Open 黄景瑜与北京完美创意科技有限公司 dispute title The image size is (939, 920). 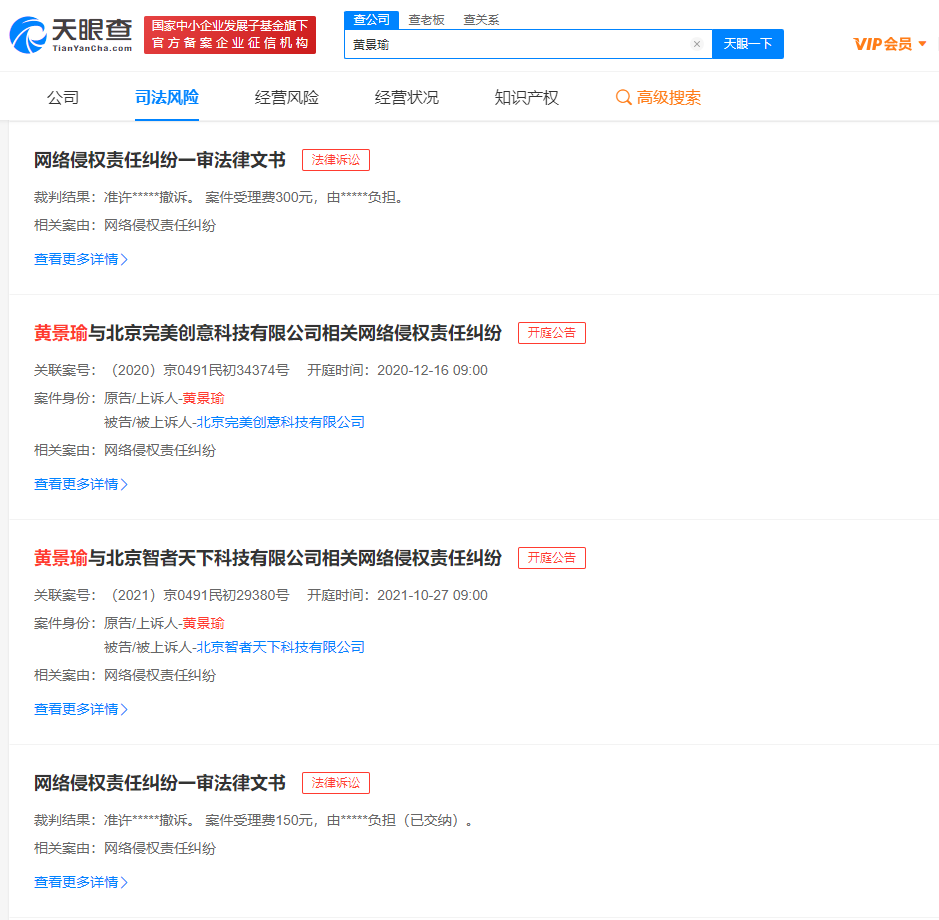tap(268, 333)
